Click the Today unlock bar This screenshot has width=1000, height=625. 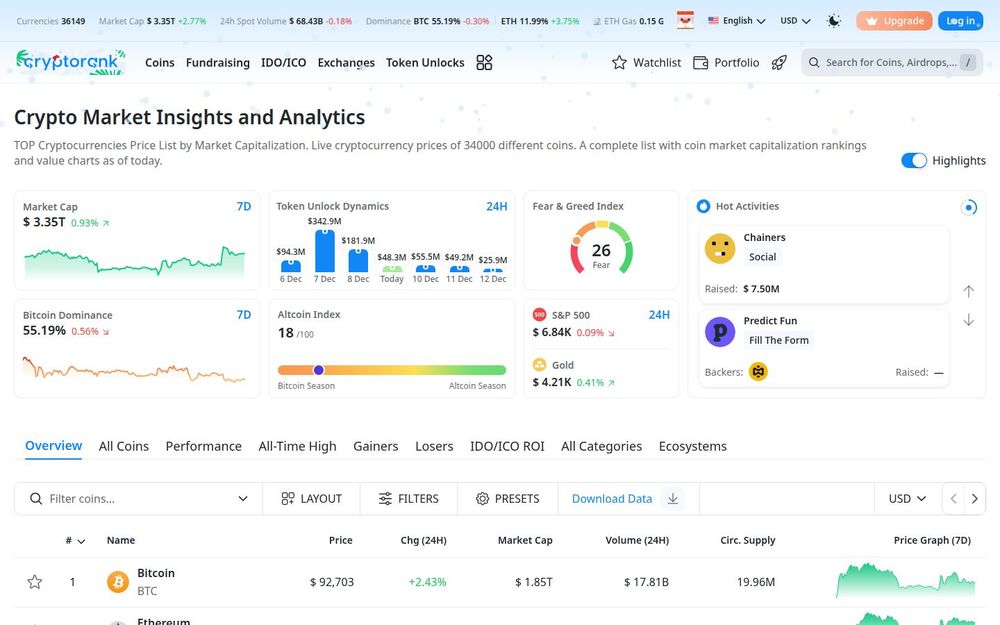click(x=392, y=269)
